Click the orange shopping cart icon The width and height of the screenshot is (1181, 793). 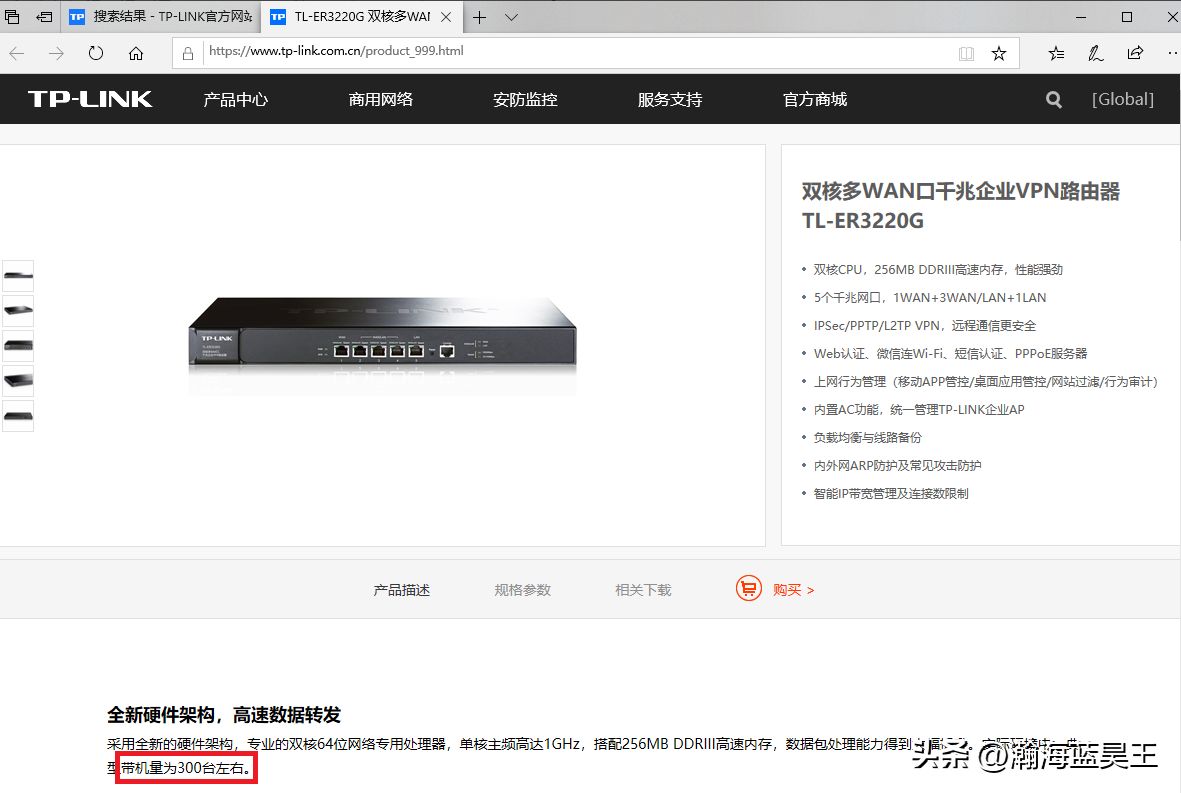(x=749, y=588)
